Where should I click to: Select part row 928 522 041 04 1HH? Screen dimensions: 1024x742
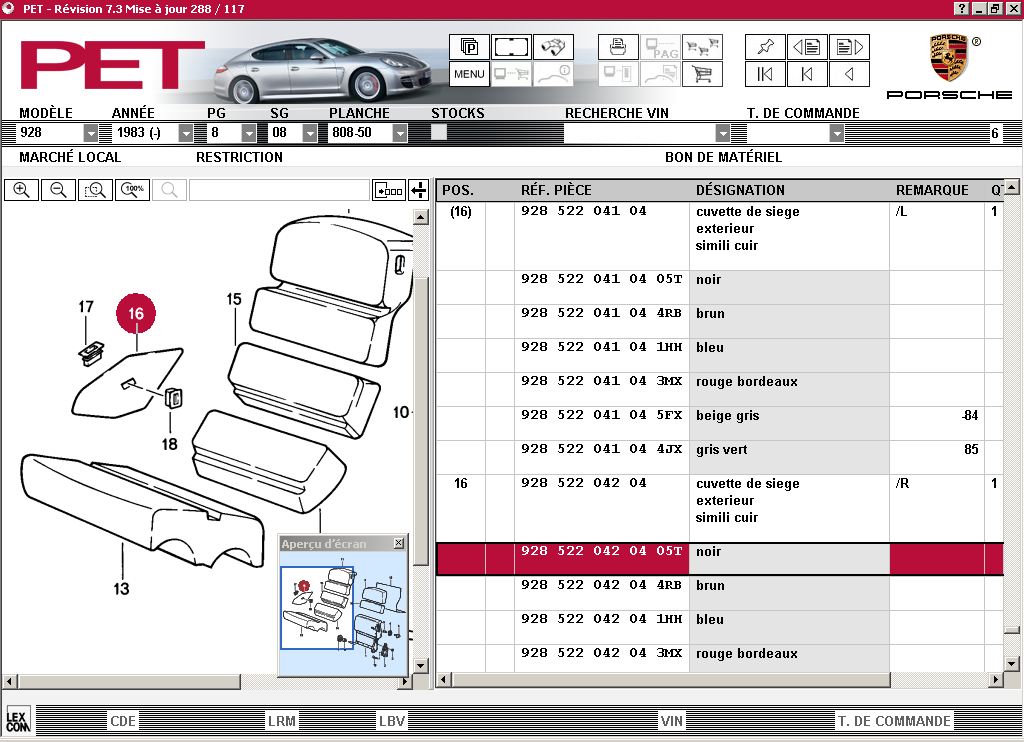point(720,355)
